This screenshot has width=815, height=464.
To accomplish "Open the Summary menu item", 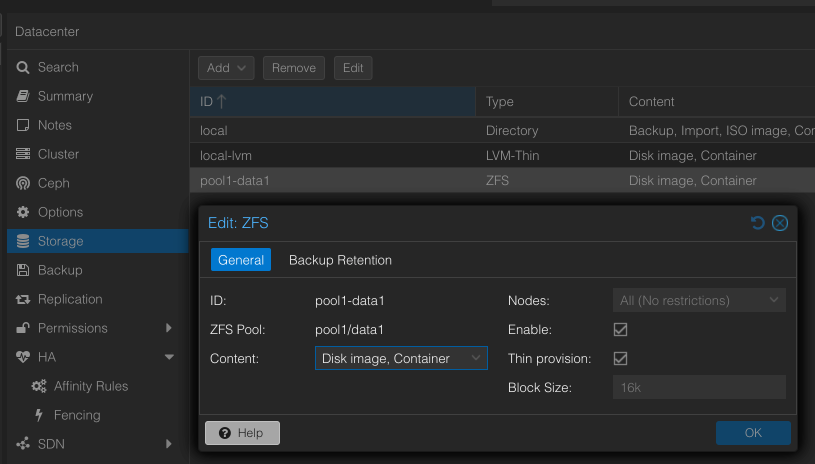I will [98, 96].
